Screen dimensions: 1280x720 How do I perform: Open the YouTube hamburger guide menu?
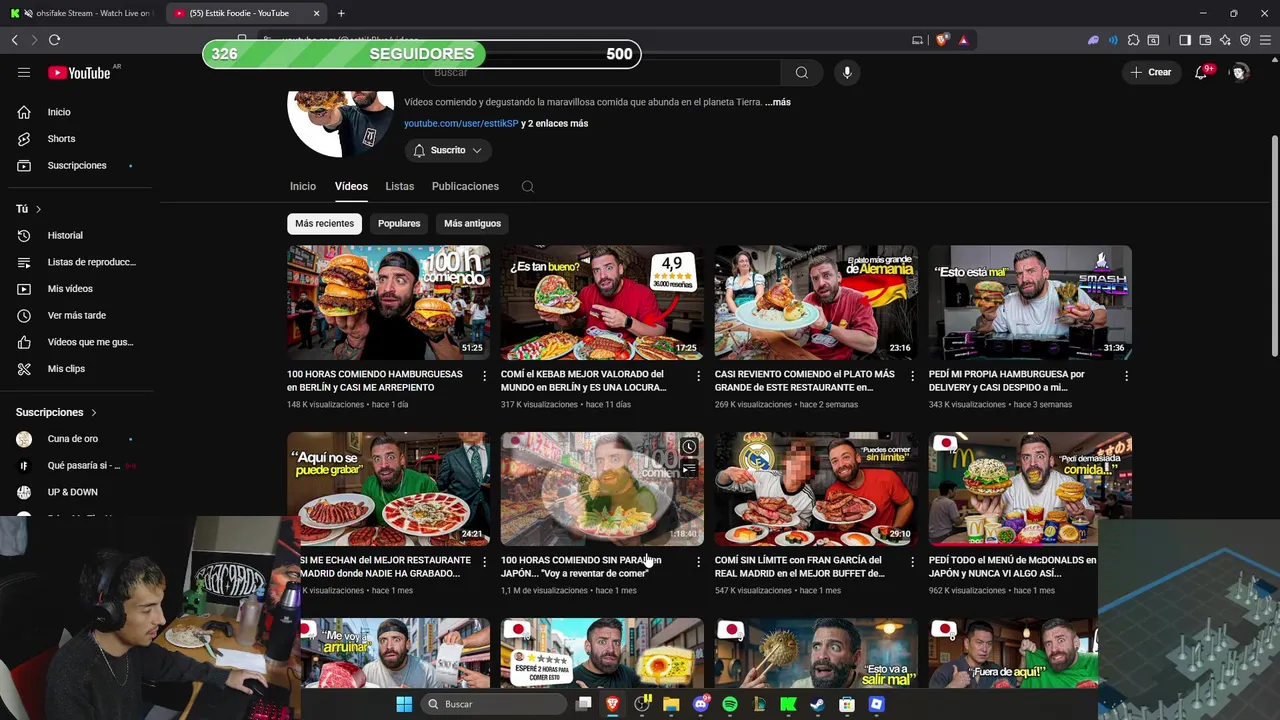point(24,72)
